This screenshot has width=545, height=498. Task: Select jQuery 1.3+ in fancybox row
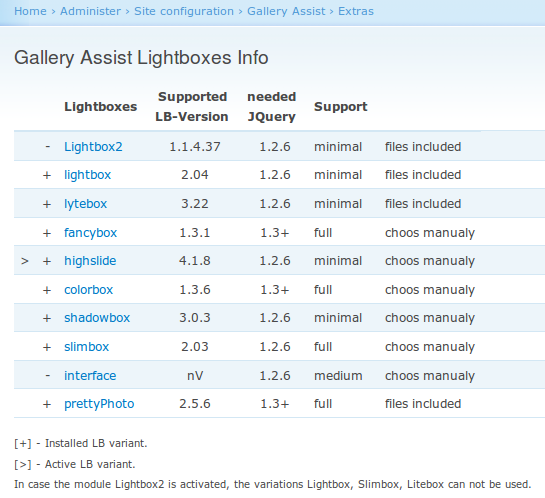tap(275, 233)
